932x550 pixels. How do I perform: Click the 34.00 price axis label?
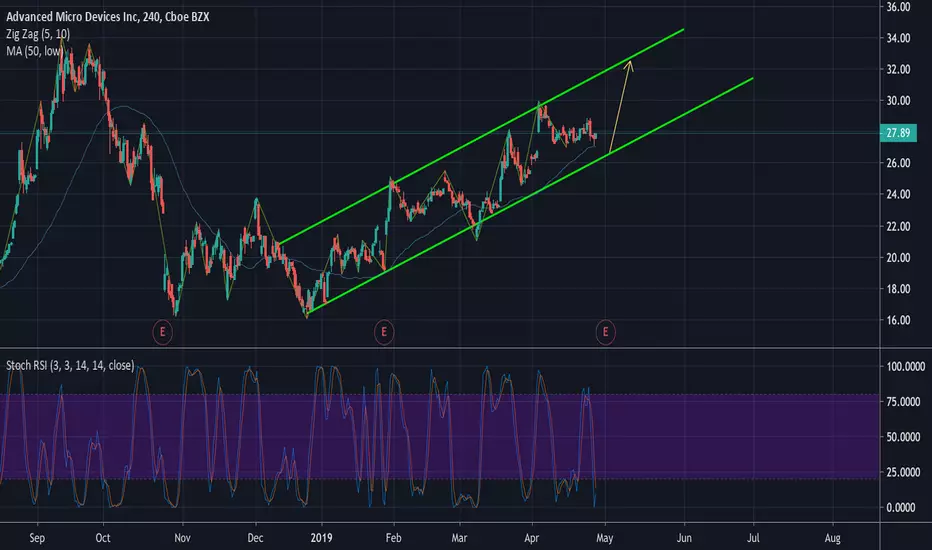[x=898, y=38]
